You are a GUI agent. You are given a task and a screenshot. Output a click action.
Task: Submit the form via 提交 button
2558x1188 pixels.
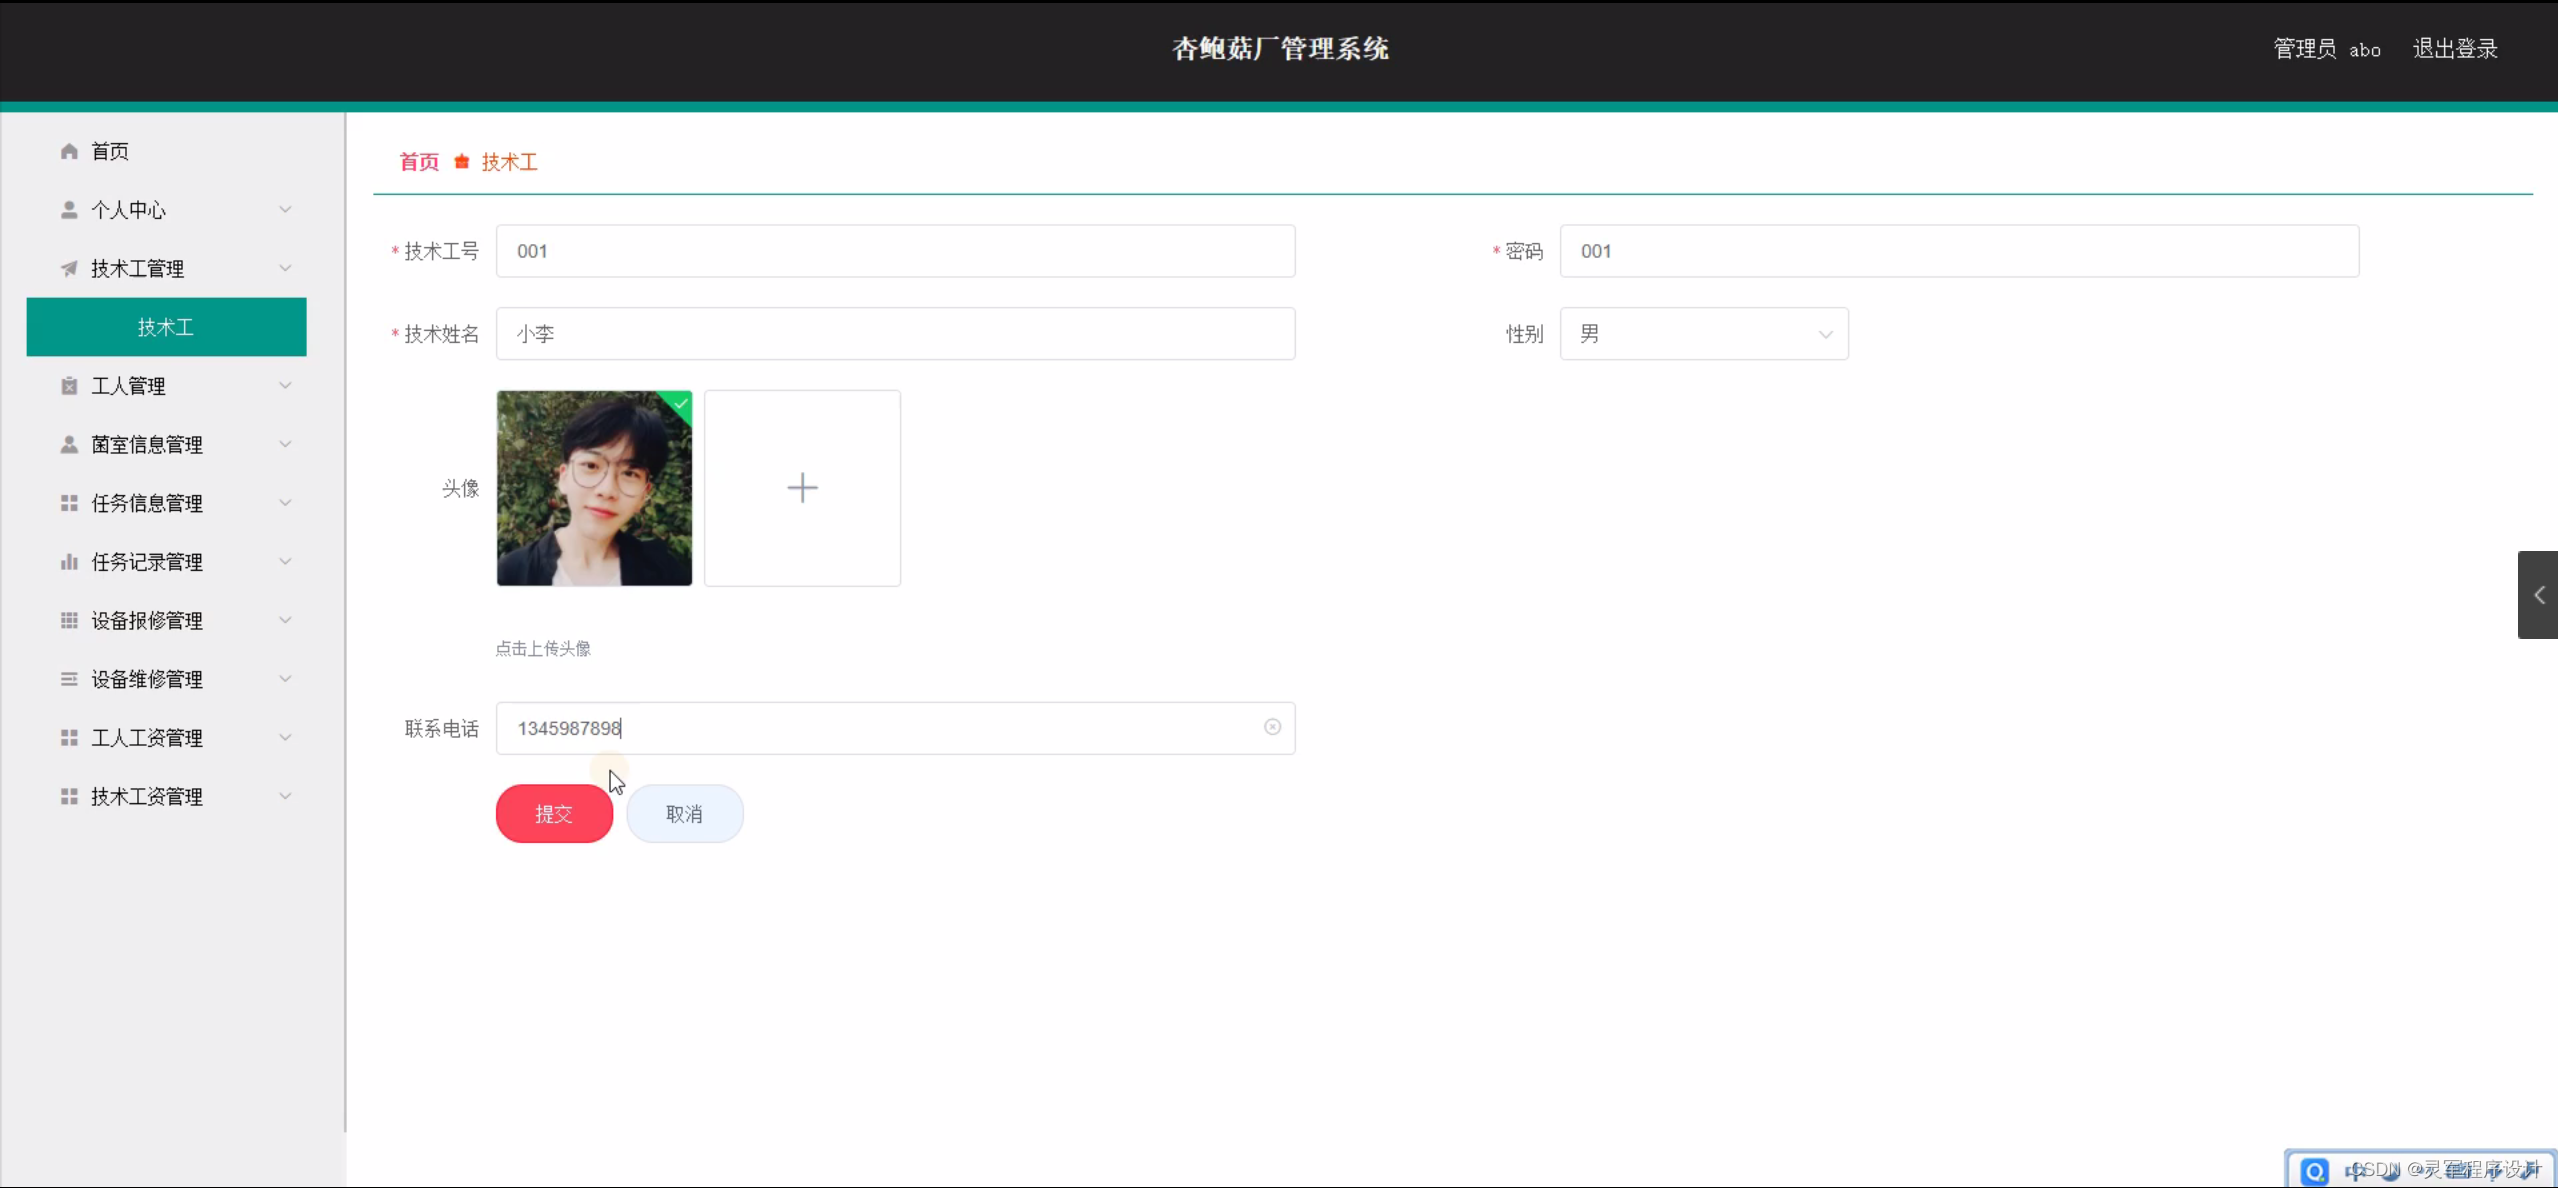click(553, 813)
